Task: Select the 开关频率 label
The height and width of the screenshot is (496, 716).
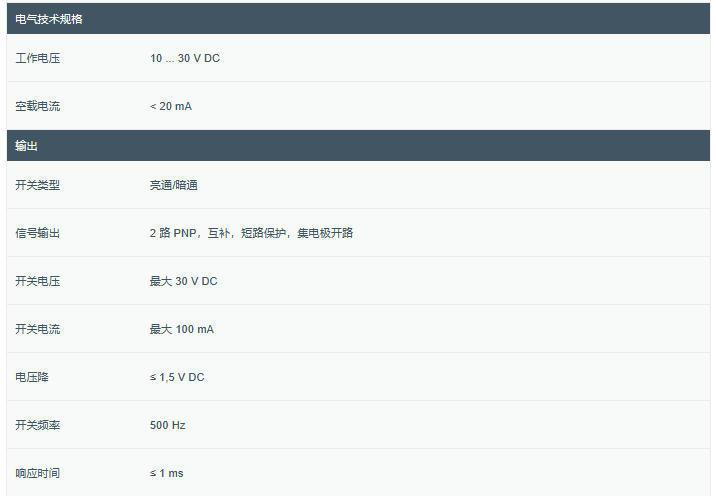Action: (x=38, y=425)
